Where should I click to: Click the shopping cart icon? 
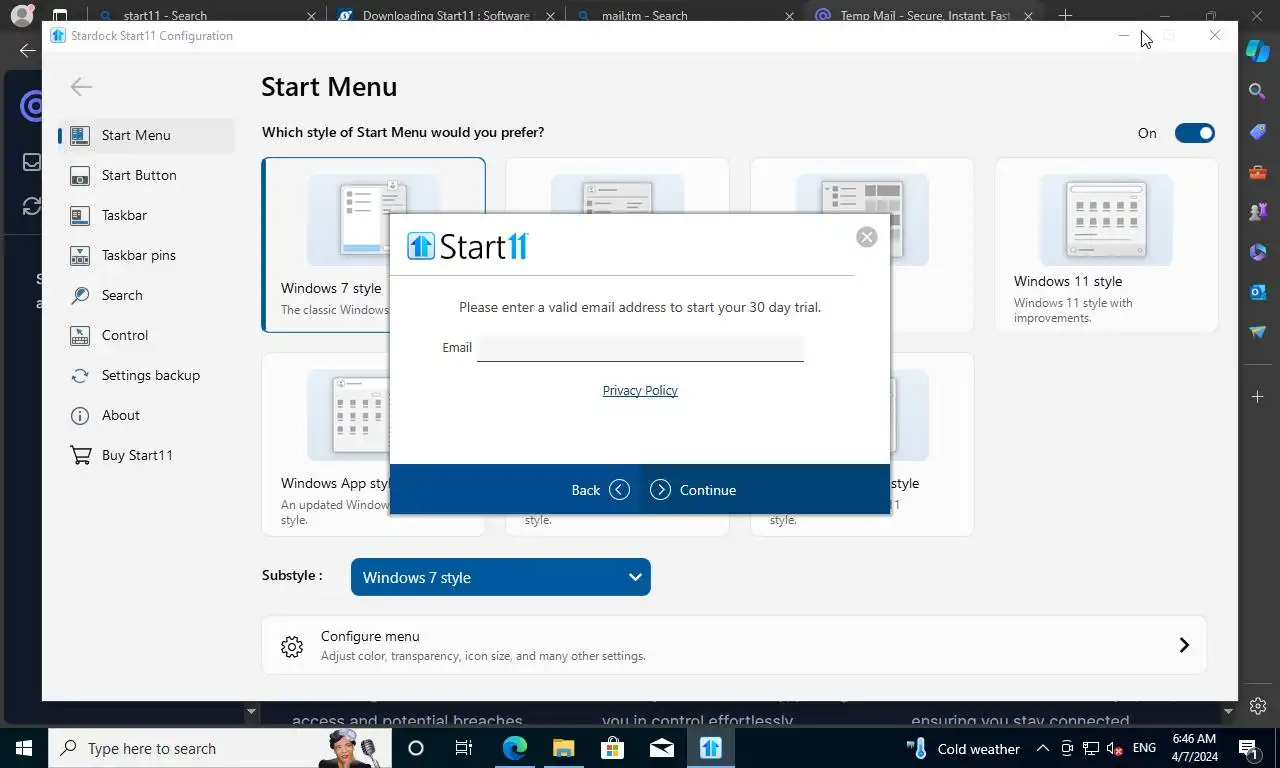(80, 455)
